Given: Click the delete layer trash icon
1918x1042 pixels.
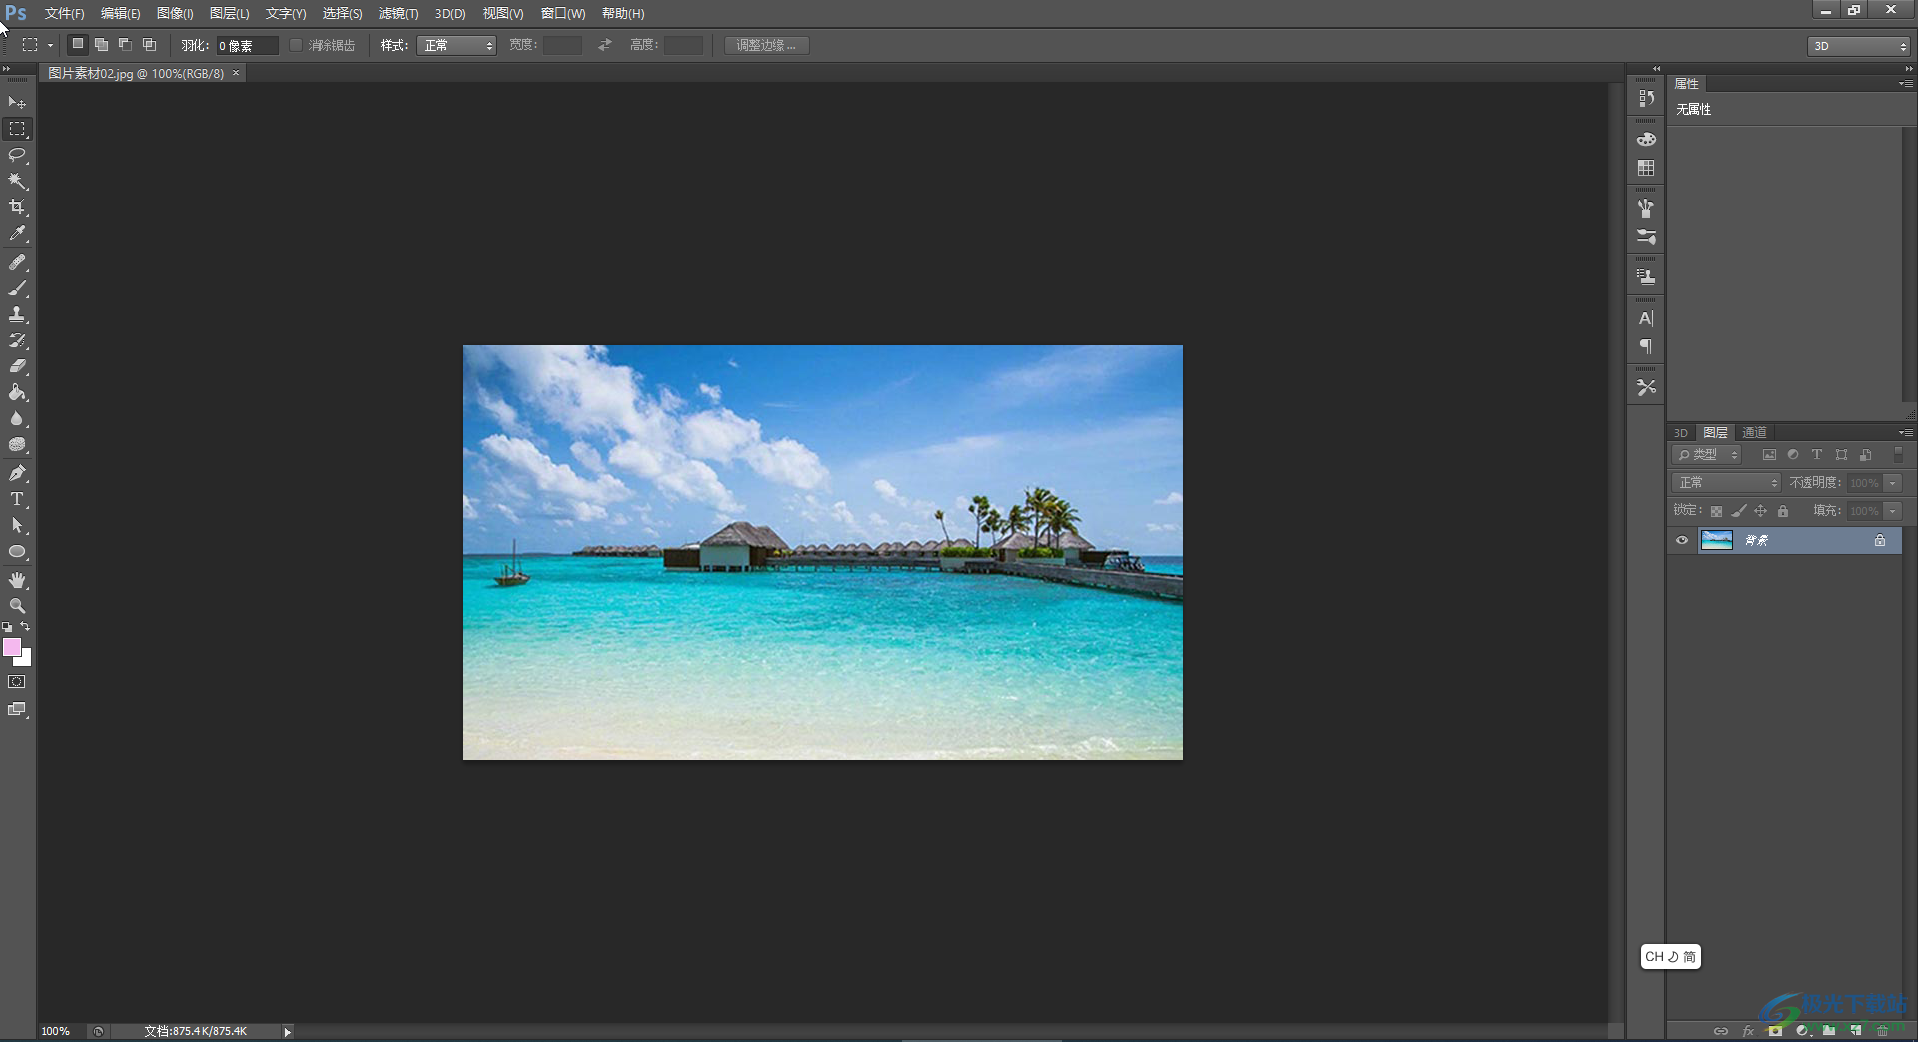Looking at the screenshot, I should (1882, 1031).
